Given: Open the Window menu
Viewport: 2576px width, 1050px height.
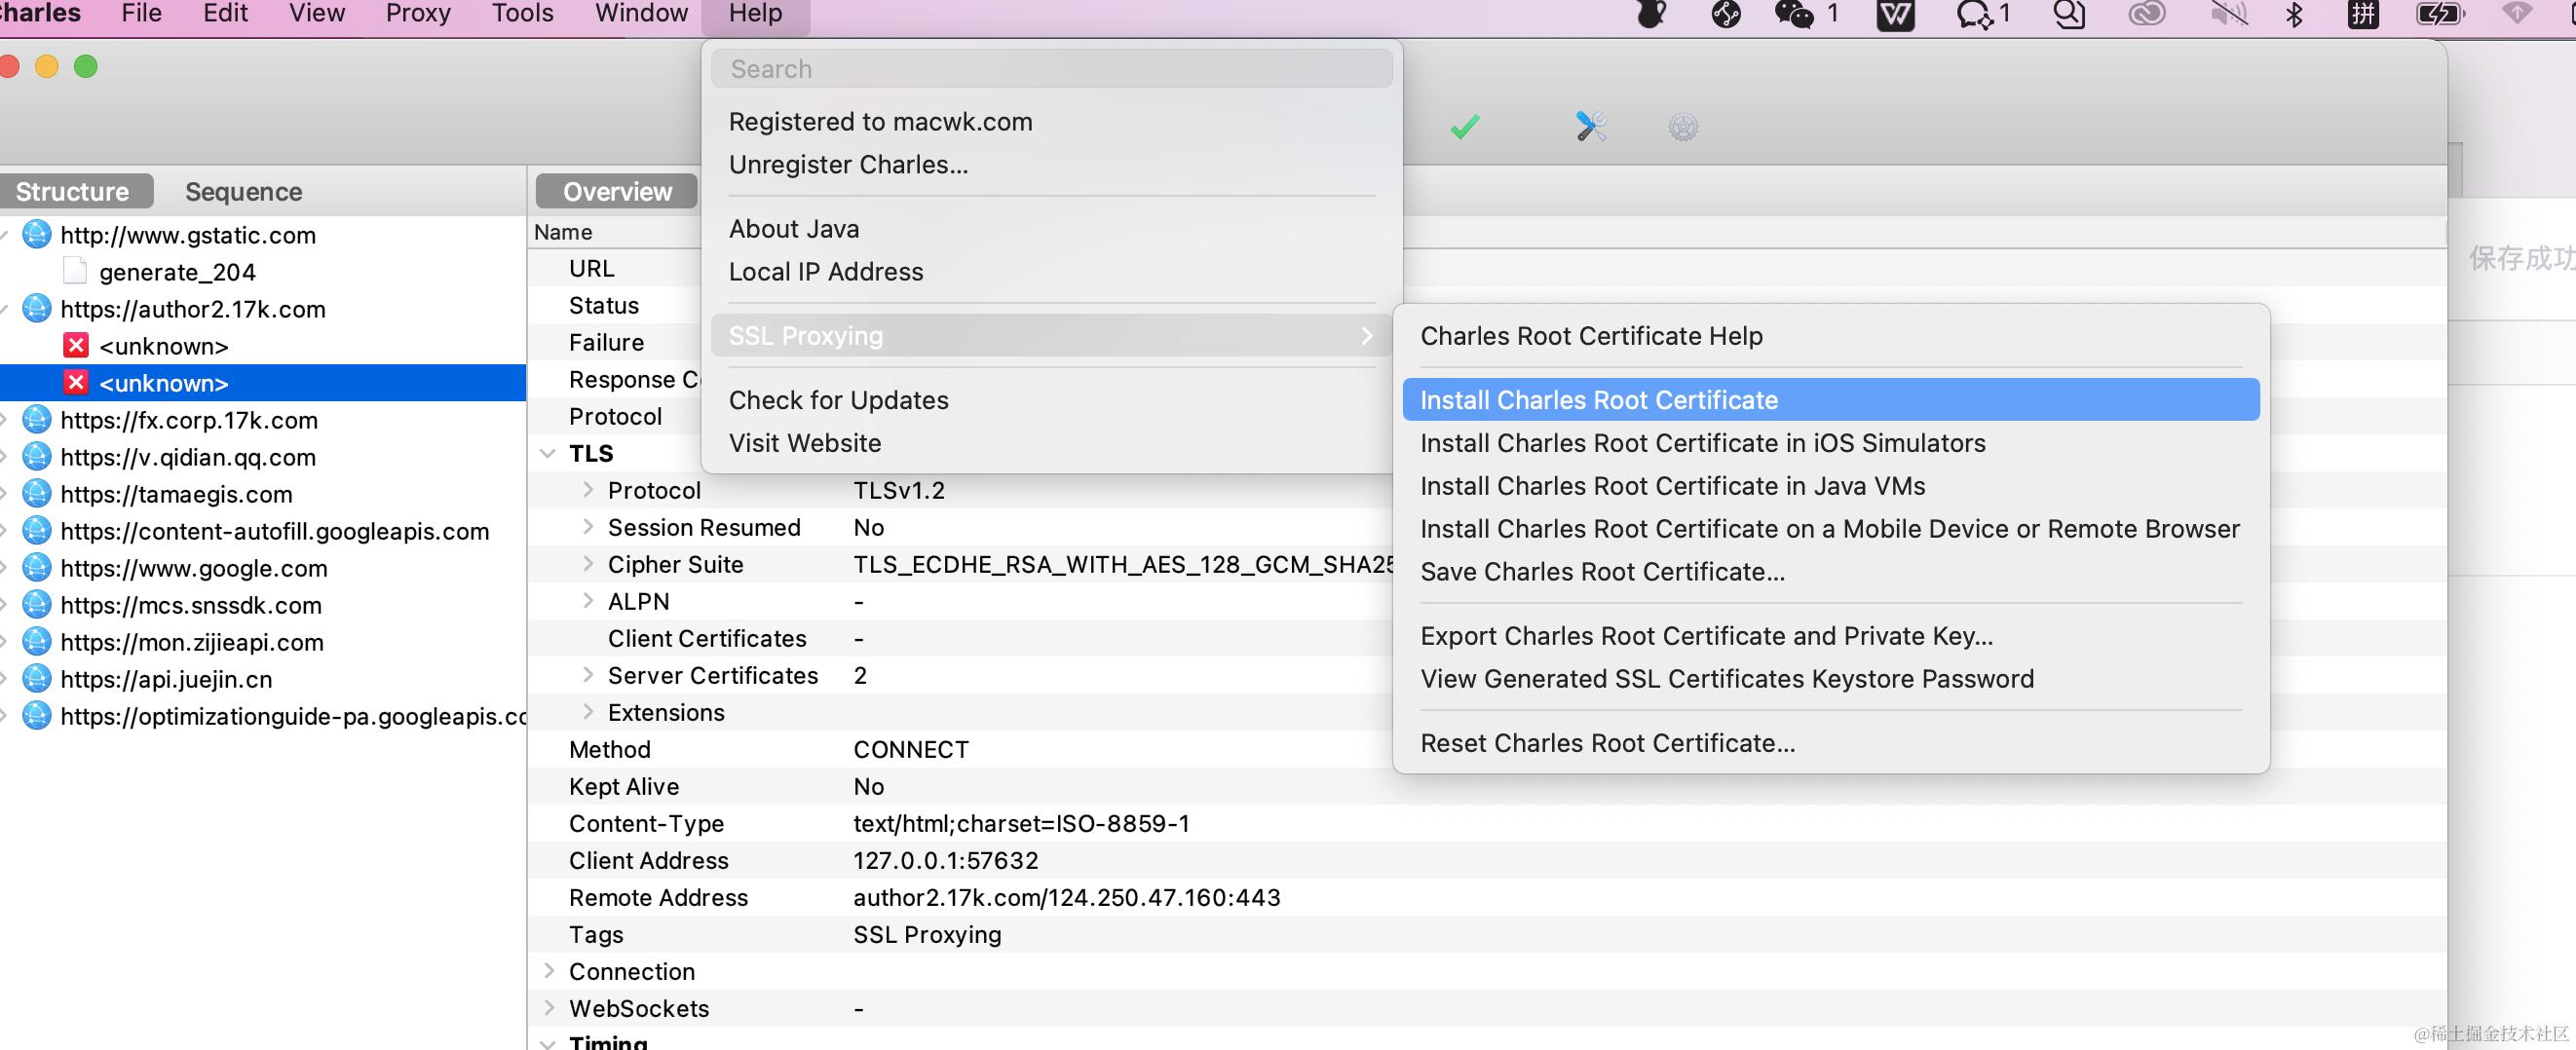Looking at the screenshot, I should [641, 14].
